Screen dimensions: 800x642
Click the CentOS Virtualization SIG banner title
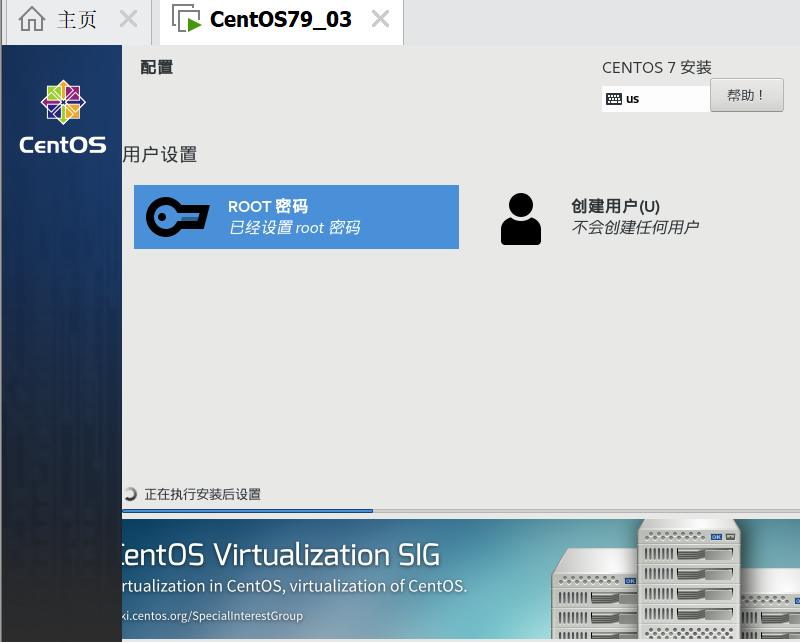281,555
